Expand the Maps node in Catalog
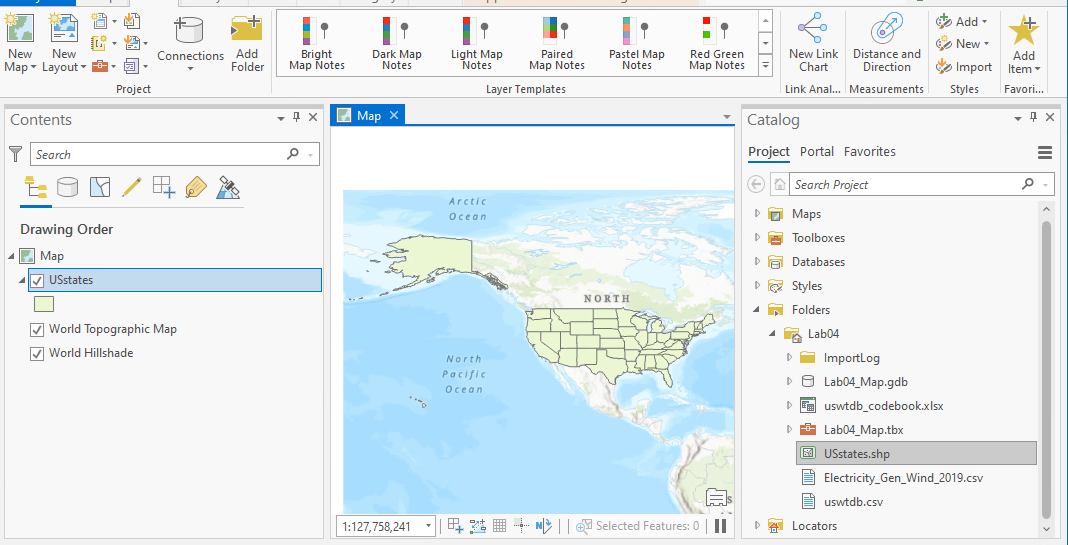1068x545 pixels. coord(757,214)
